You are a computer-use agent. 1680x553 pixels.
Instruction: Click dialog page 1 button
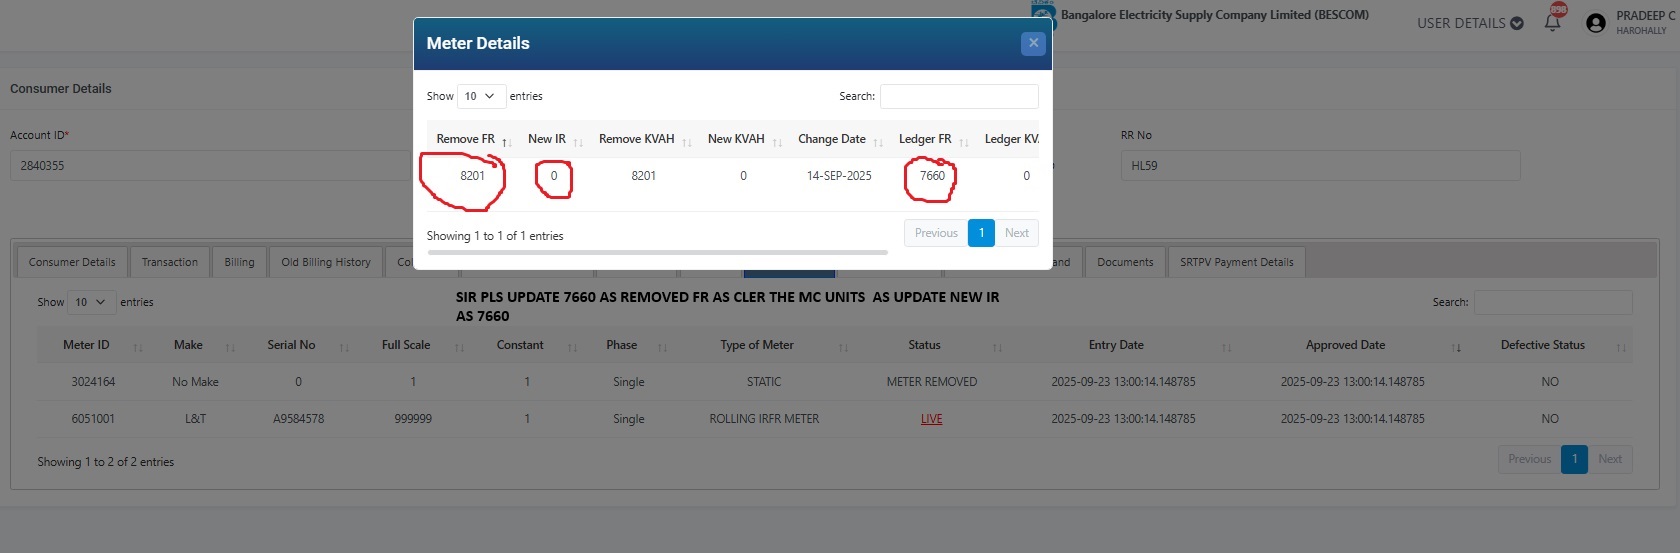tap(981, 233)
